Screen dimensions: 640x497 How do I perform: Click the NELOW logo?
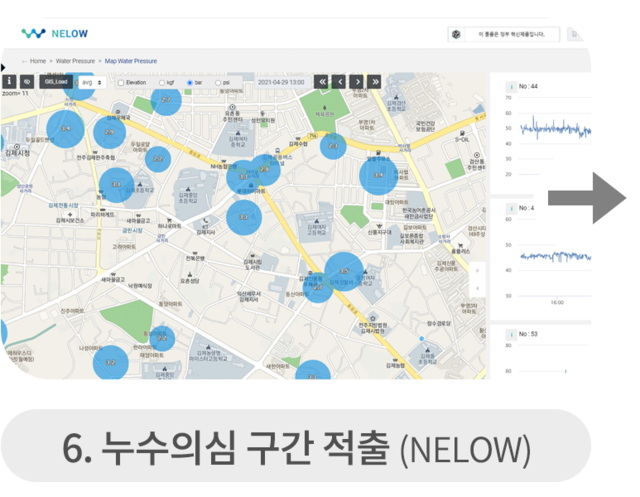[x=55, y=33]
